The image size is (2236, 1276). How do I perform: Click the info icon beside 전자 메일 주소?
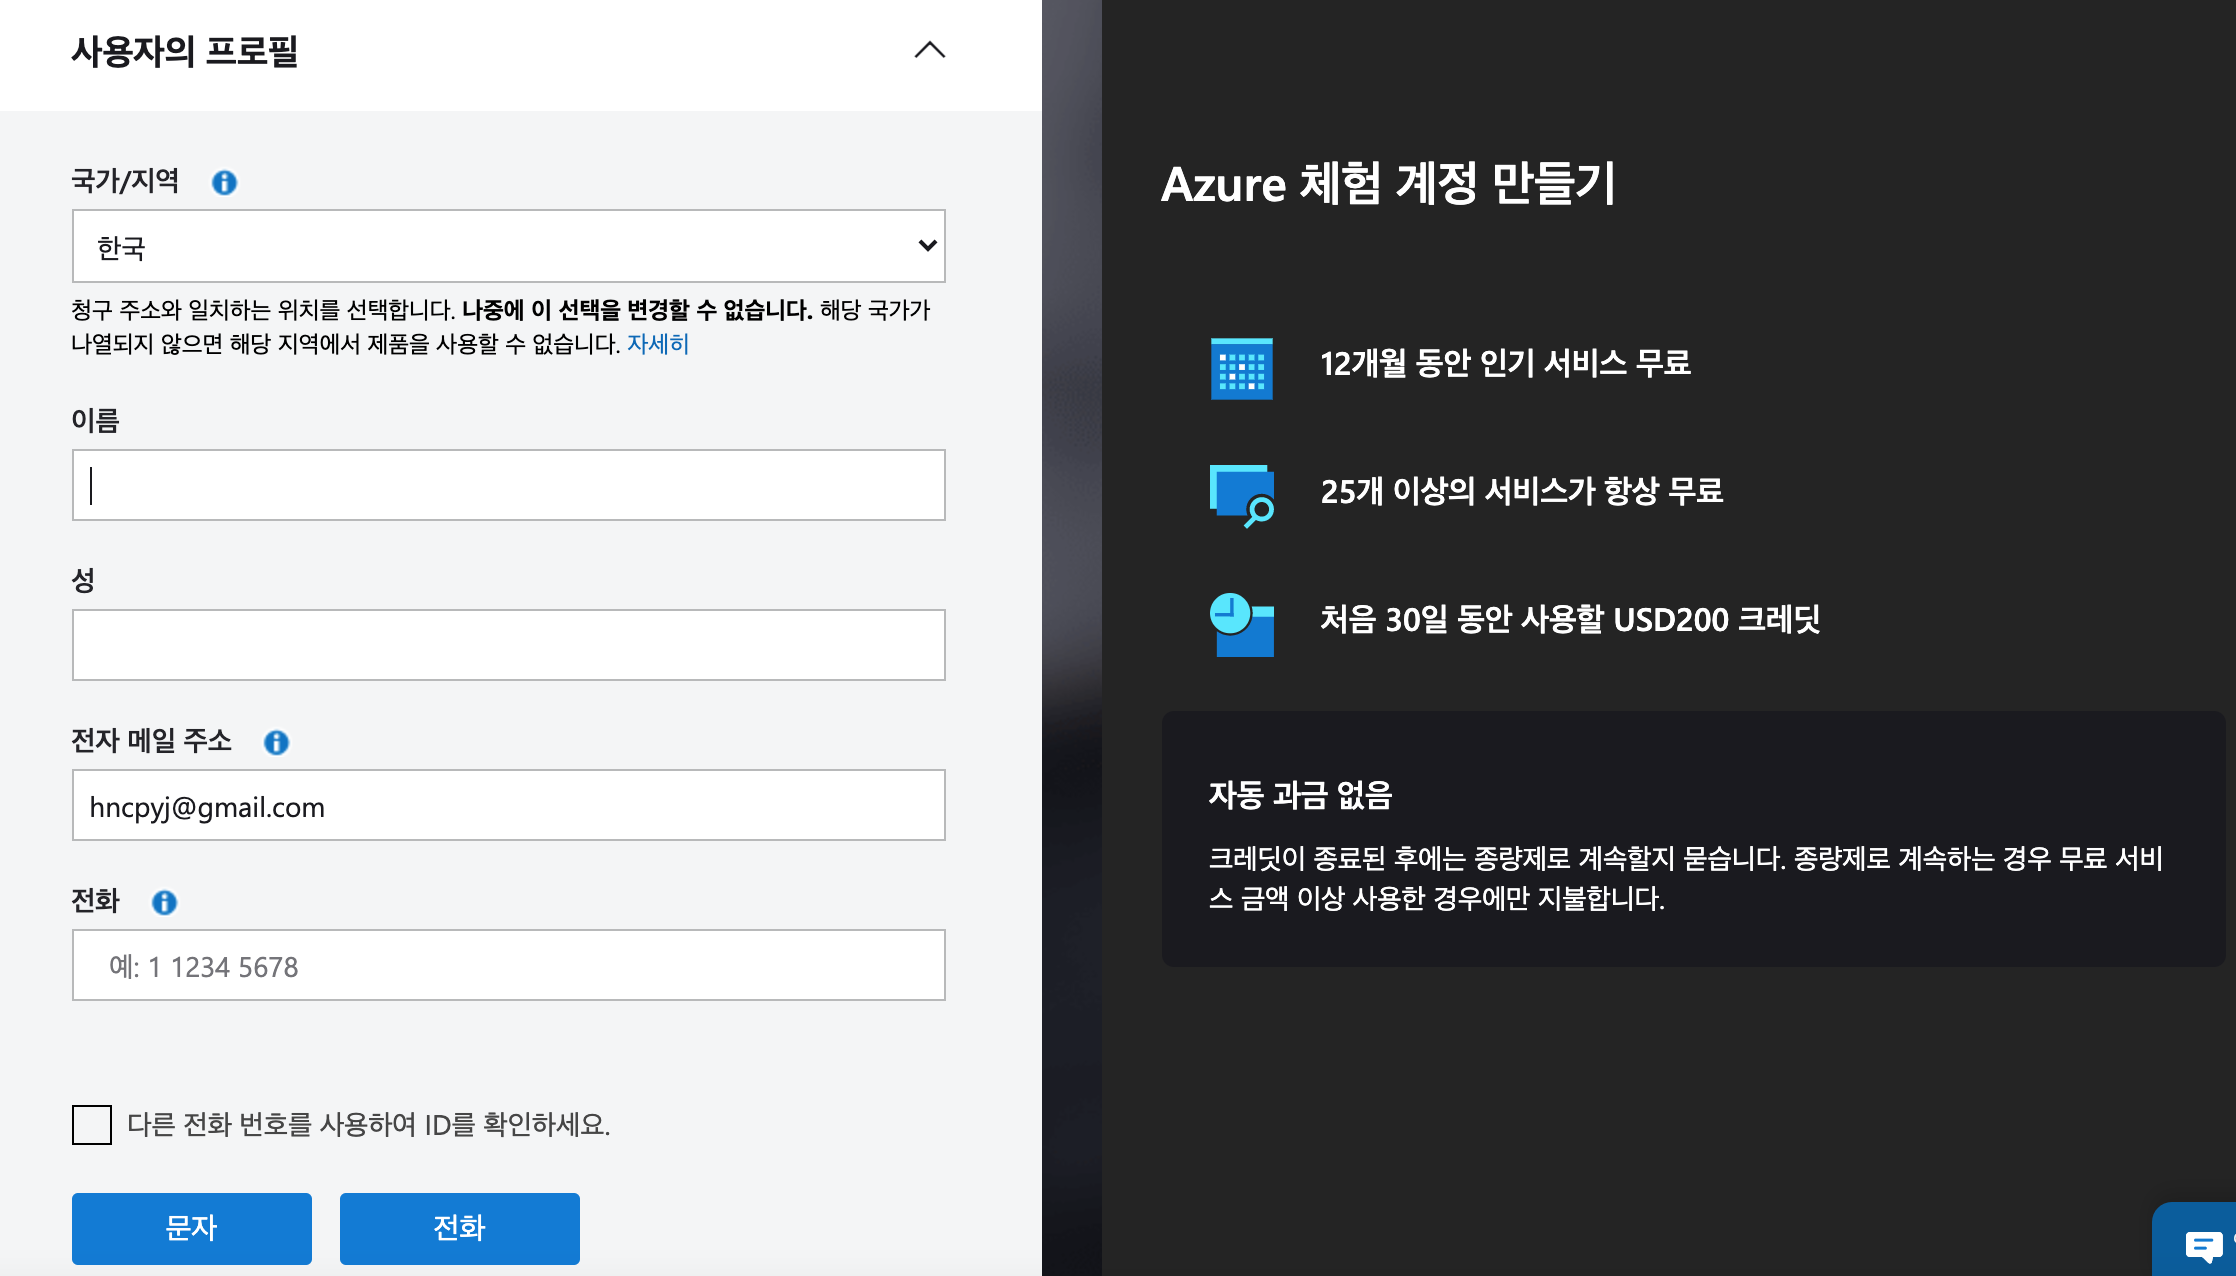[x=276, y=742]
